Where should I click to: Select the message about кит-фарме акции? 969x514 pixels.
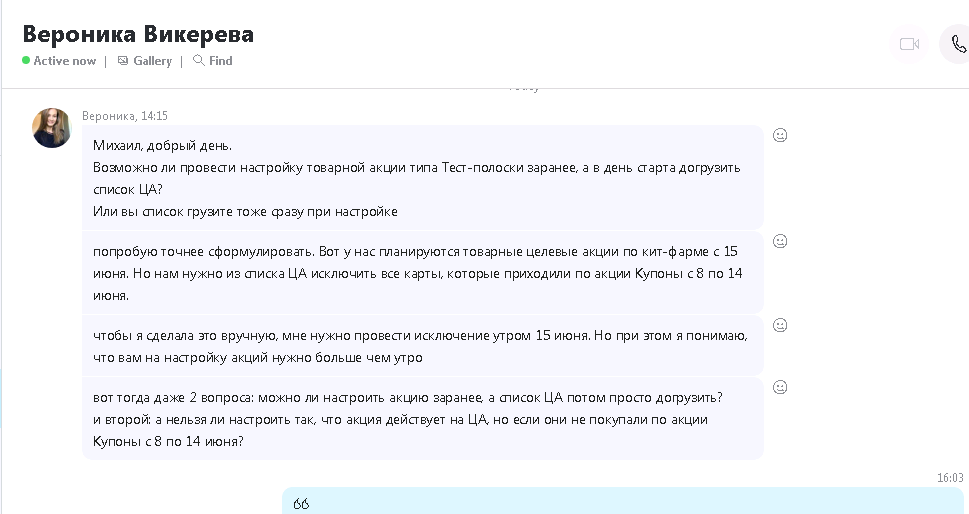[422, 273]
